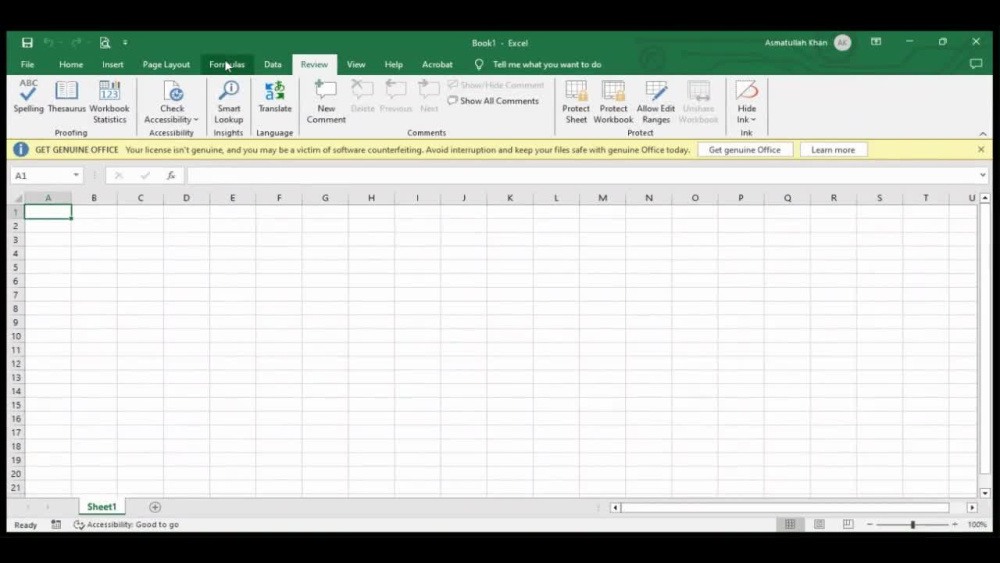
Task: Open Print Preview from the quick access toolbar
Action: pos(105,43)
